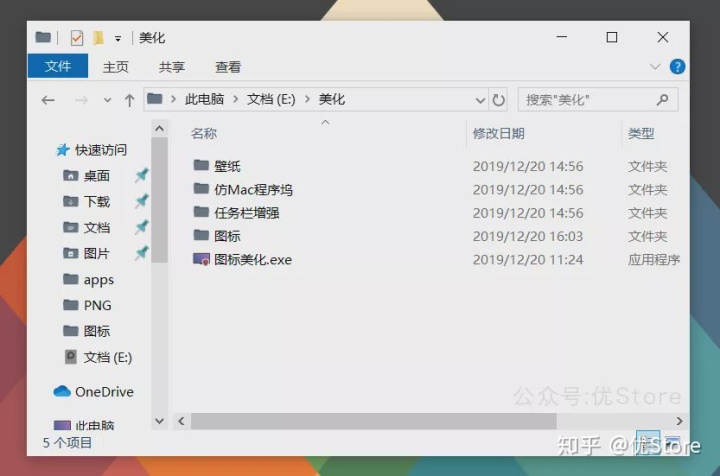Click 文档 (E:) in the address bar path
The height and width of the screenshot is (476, 720).
[271, 99]
